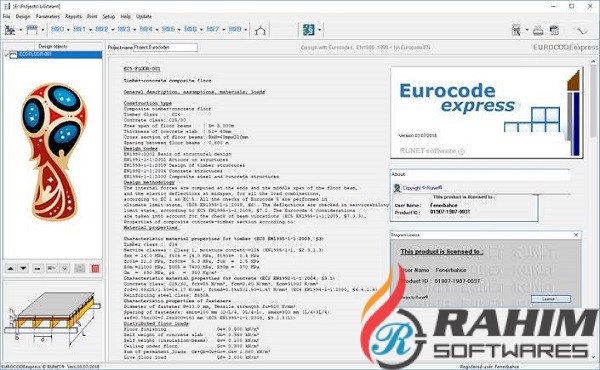This screenshot has height=370, width=600.
Task: Click the print preview magnifier icon
Action: 517,29
